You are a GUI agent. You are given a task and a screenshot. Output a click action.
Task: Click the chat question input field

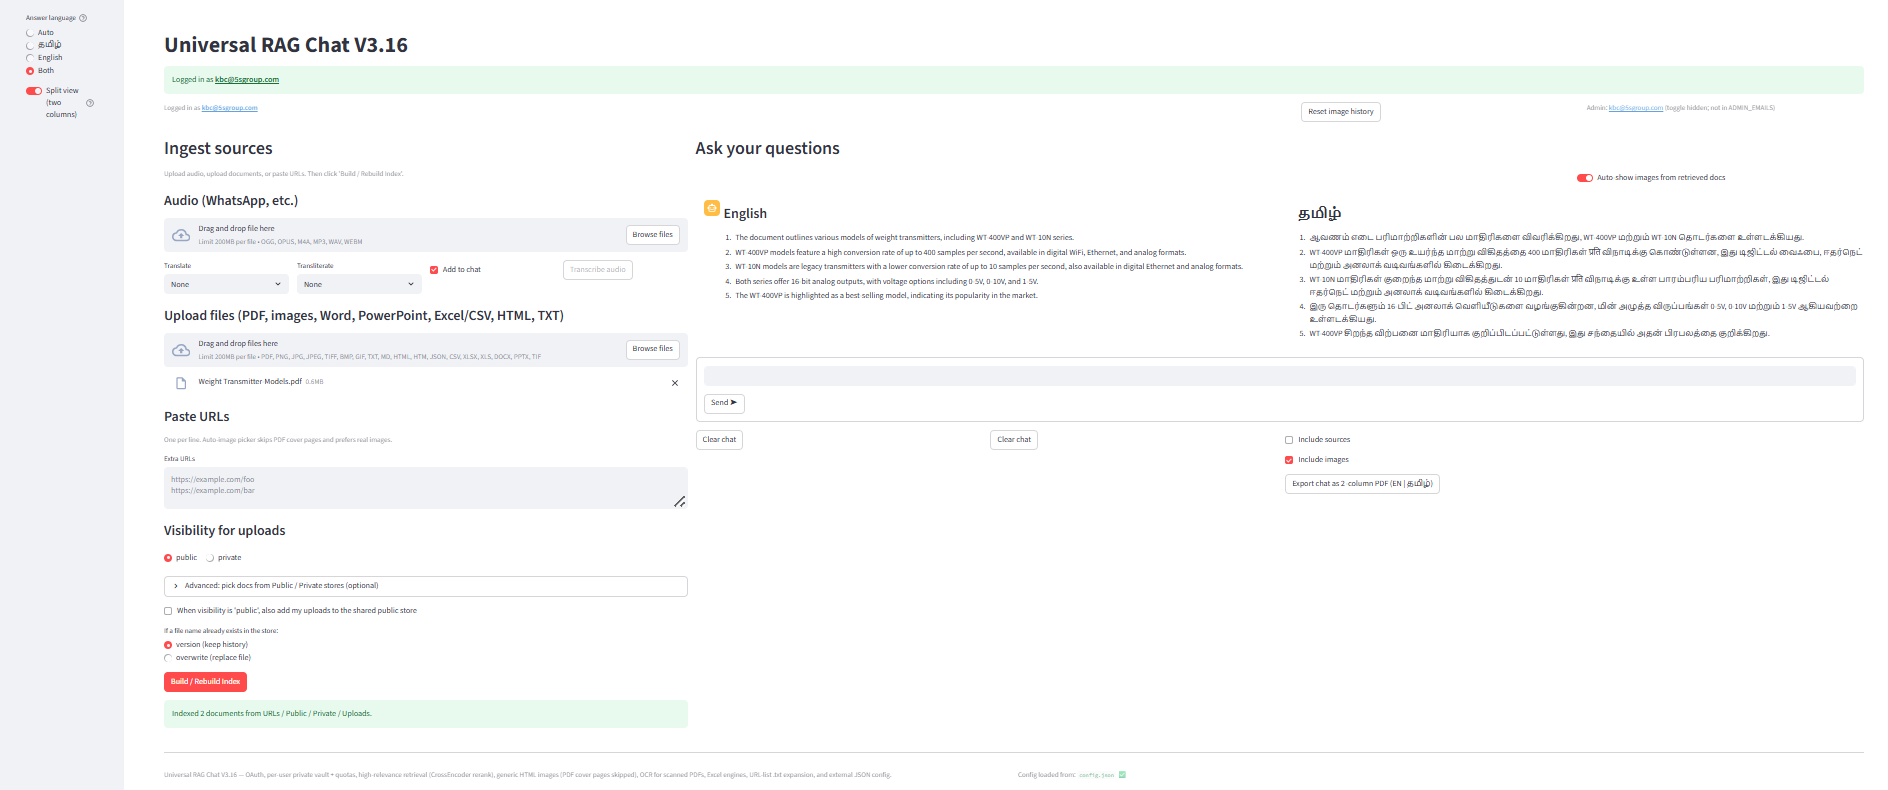1279,376
